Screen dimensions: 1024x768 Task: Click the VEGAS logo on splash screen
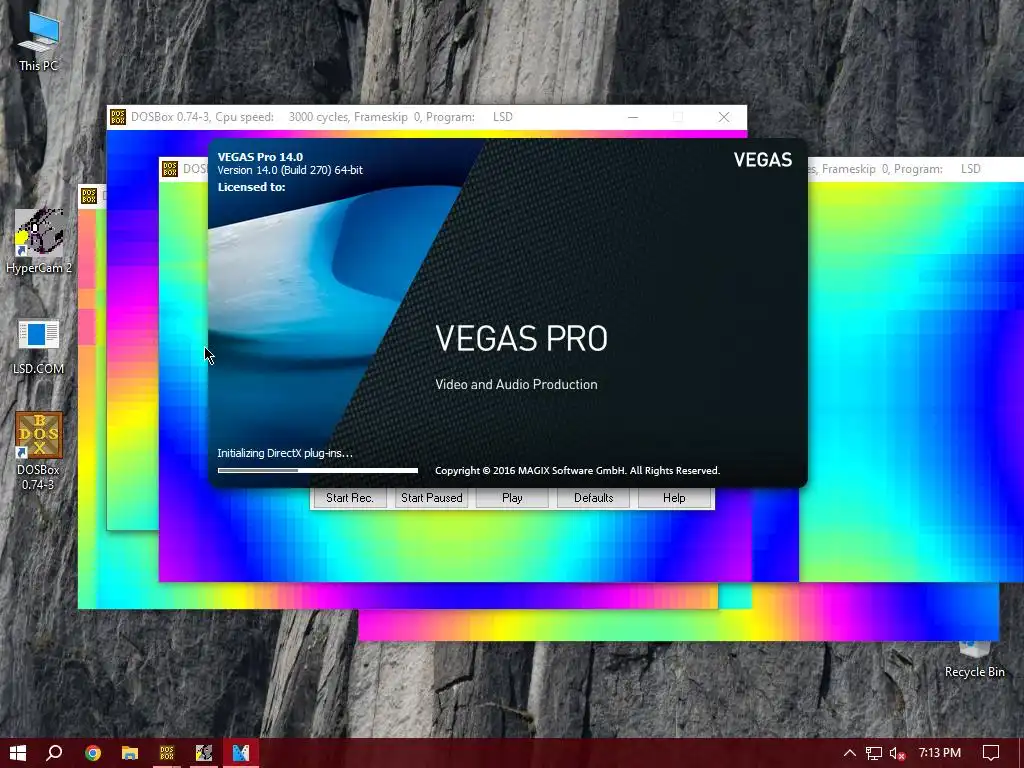[x=763, y=160]
